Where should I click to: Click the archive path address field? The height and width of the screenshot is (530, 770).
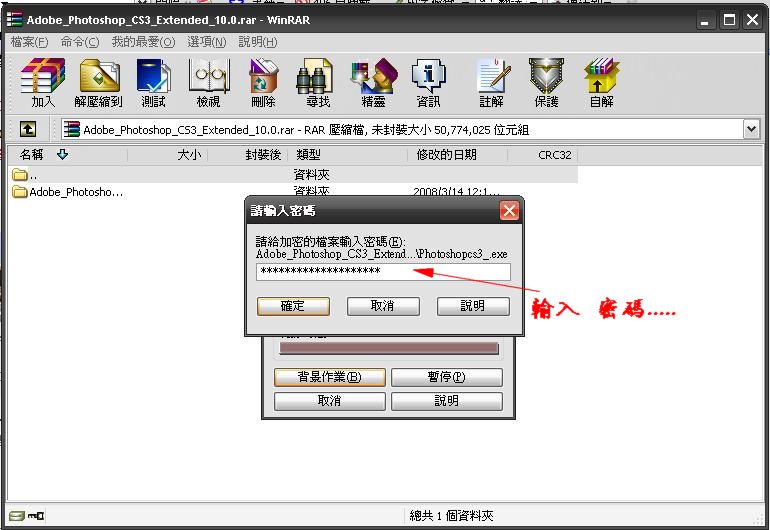coord(403,130)
